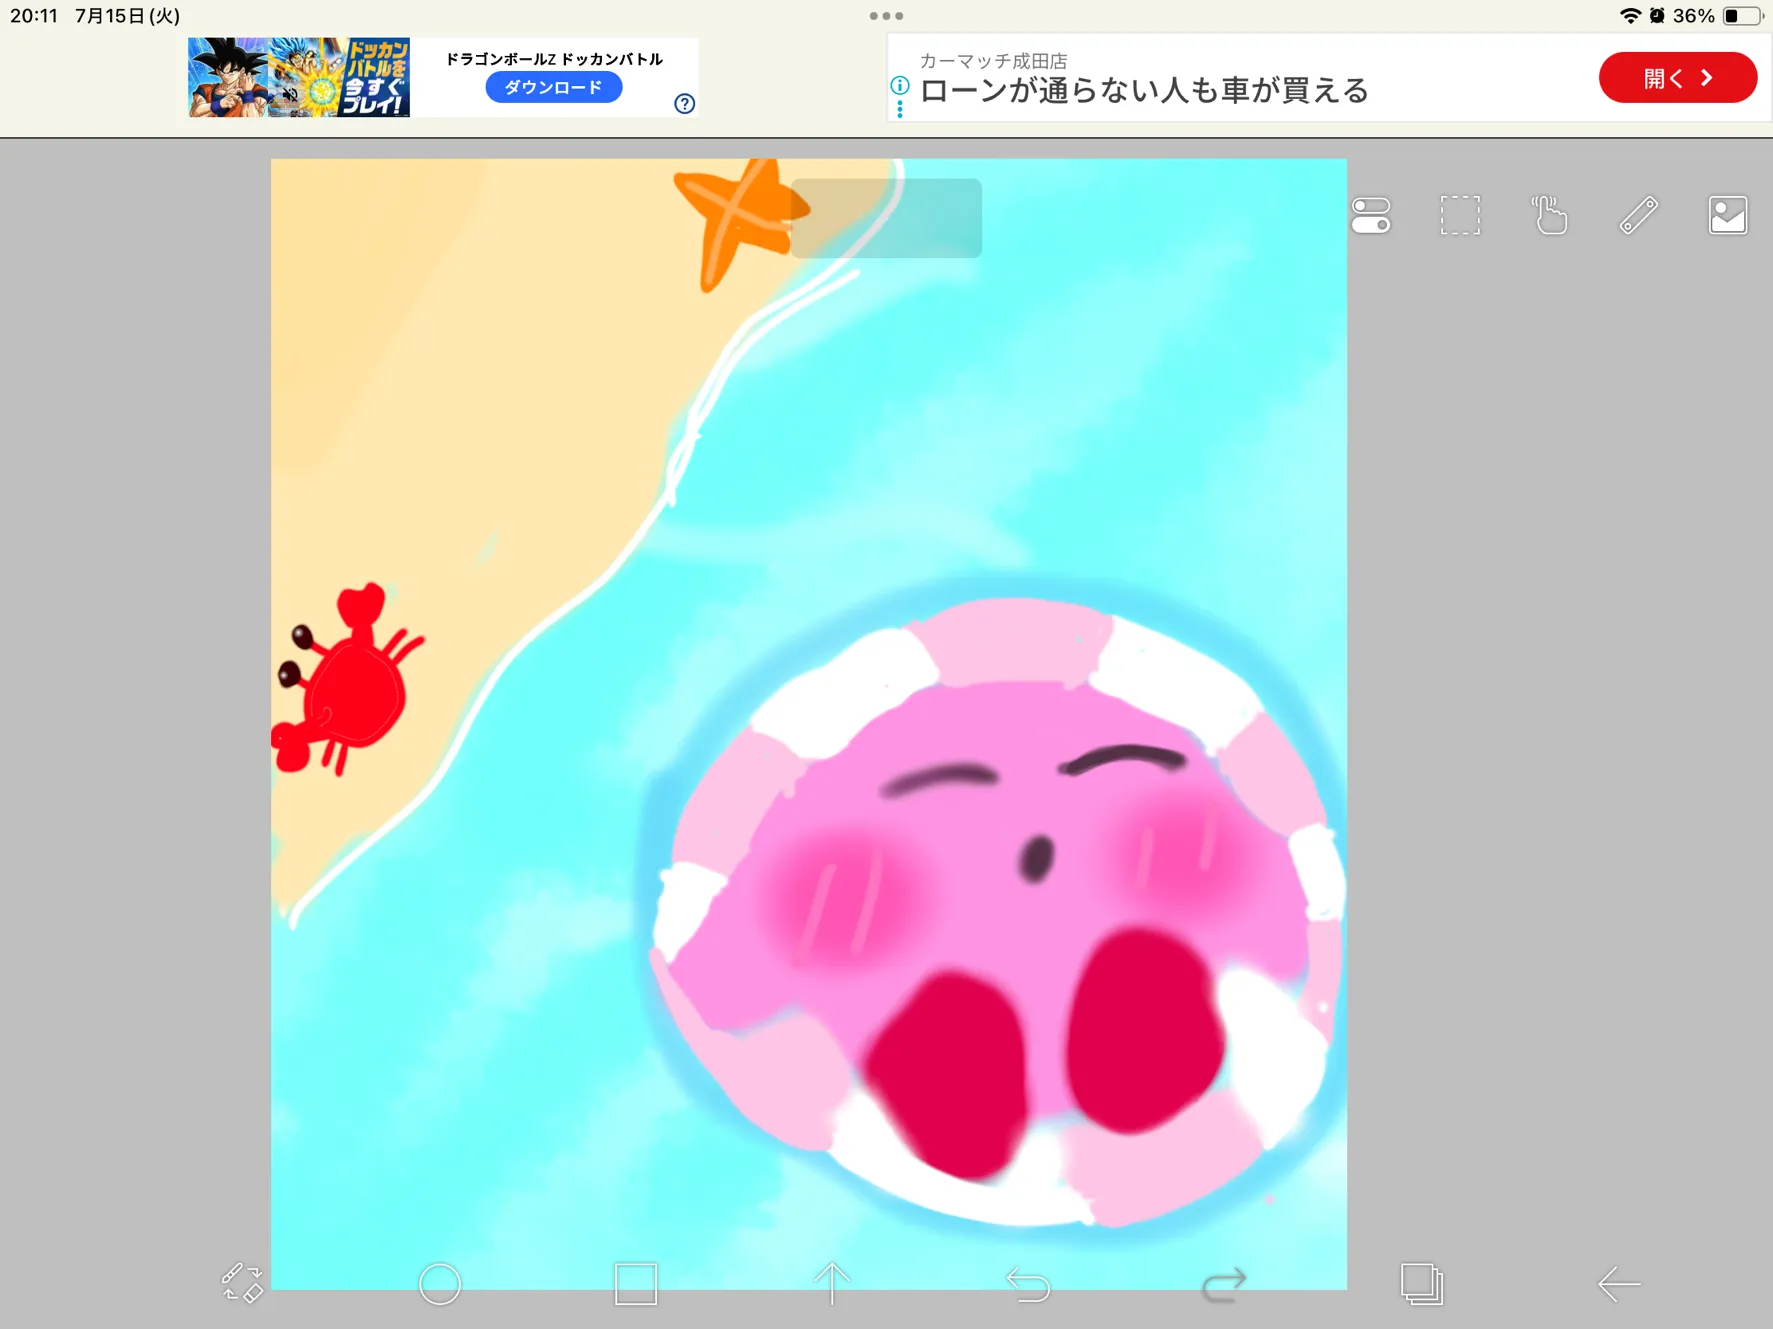The image size is (1773, 1329).
Task: Undo the last stroke
Action: click(1028, 1284)
